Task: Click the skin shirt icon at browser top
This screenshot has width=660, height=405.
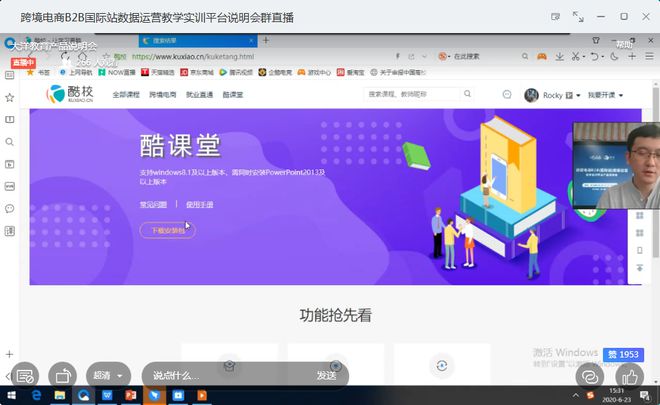Action: (x=596, y=40)
